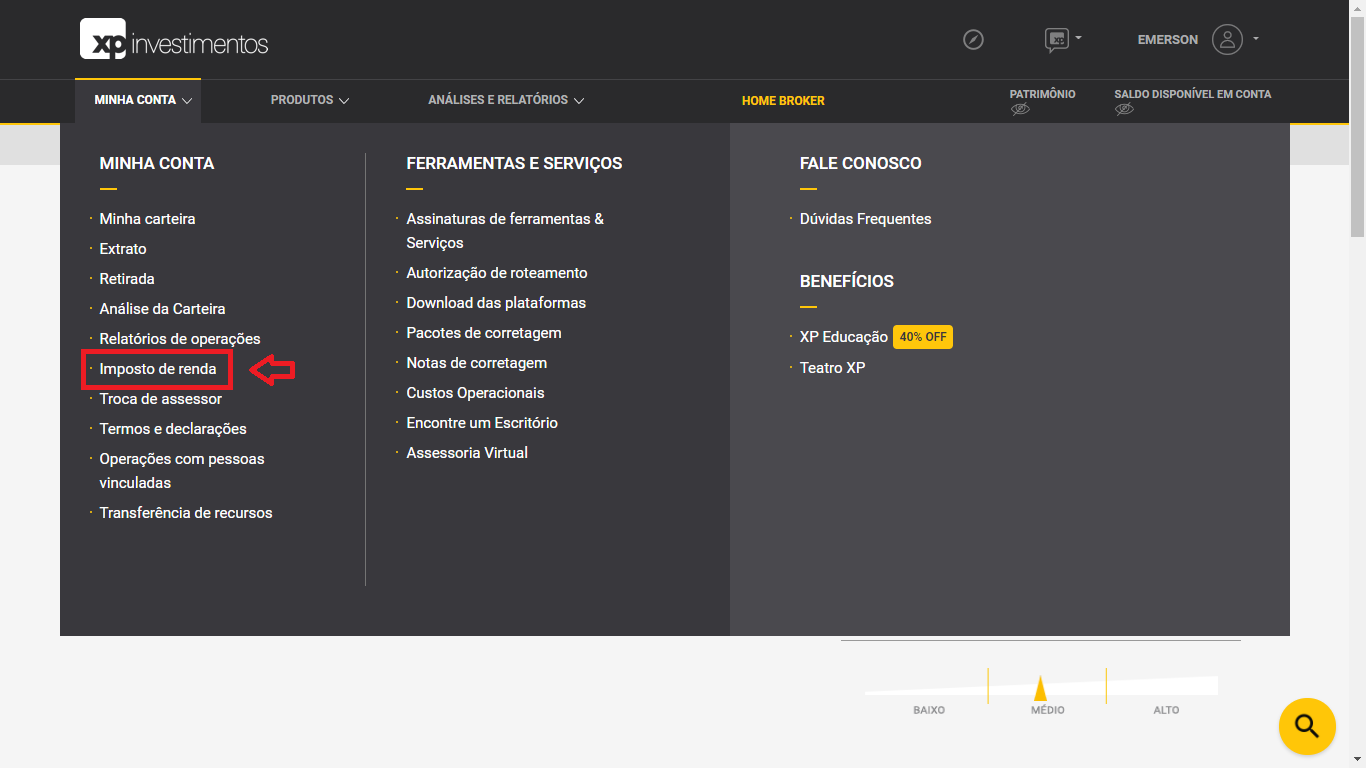This screenshot has width=1366, height=768.
Task: Open Notas de corretagem
Action: 477,363
